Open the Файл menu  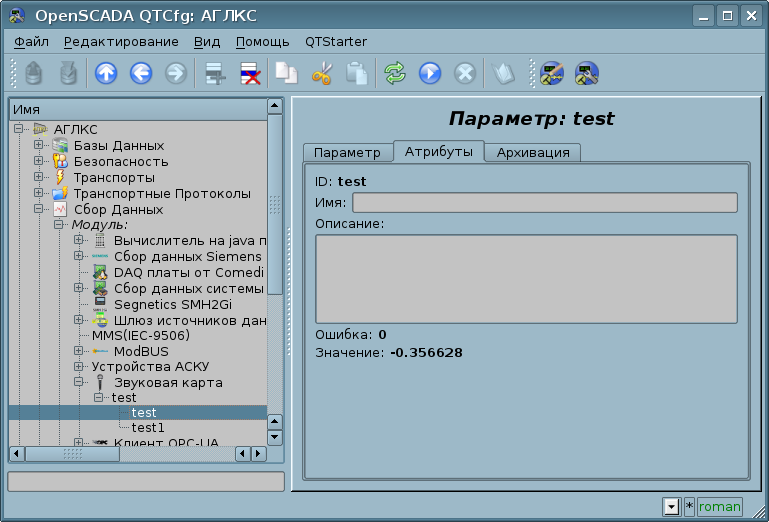click(x=31, y=41)
